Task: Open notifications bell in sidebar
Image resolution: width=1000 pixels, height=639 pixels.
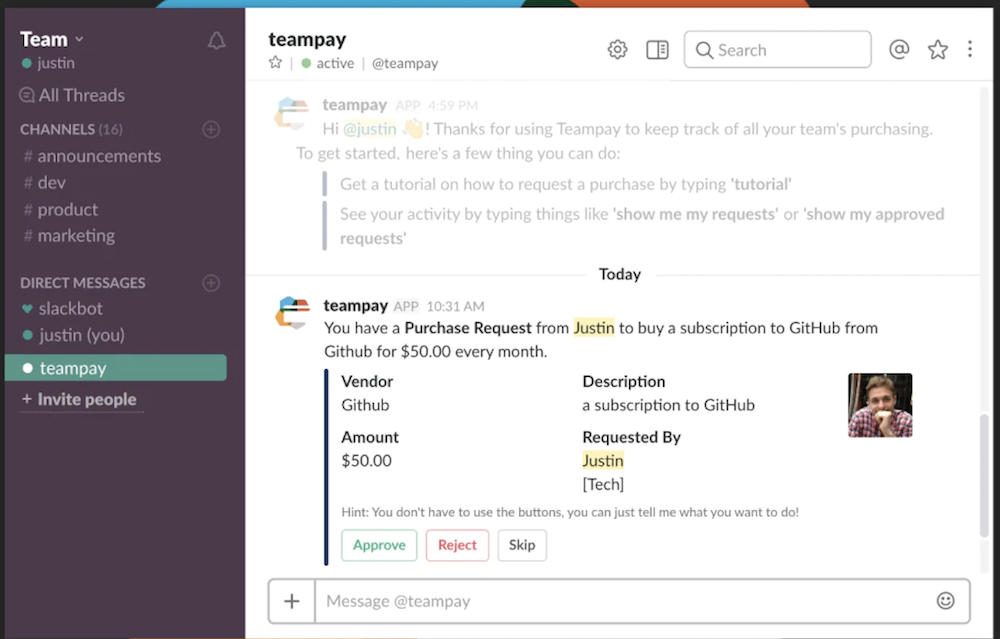Action: click(x=216, y=41)
